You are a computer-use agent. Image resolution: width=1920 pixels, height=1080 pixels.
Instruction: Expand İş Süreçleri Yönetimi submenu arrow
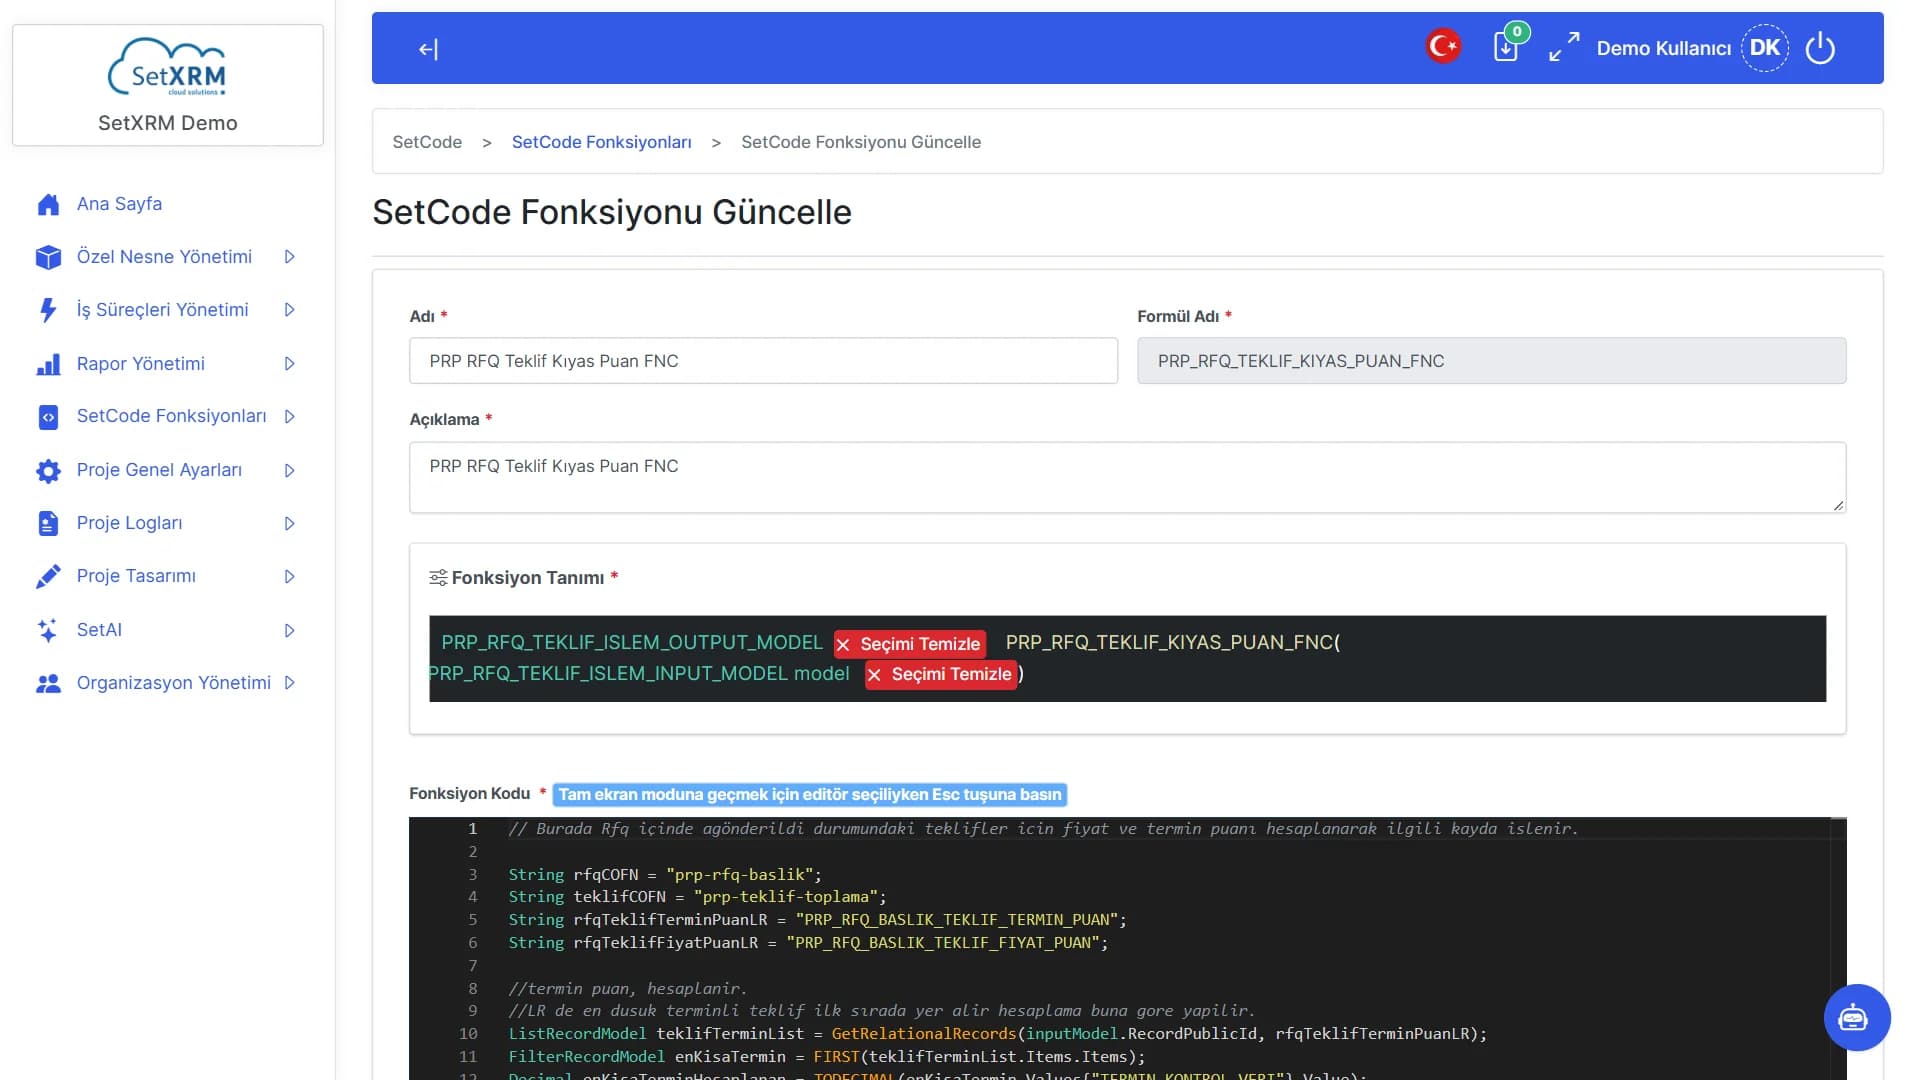(289, 310)
